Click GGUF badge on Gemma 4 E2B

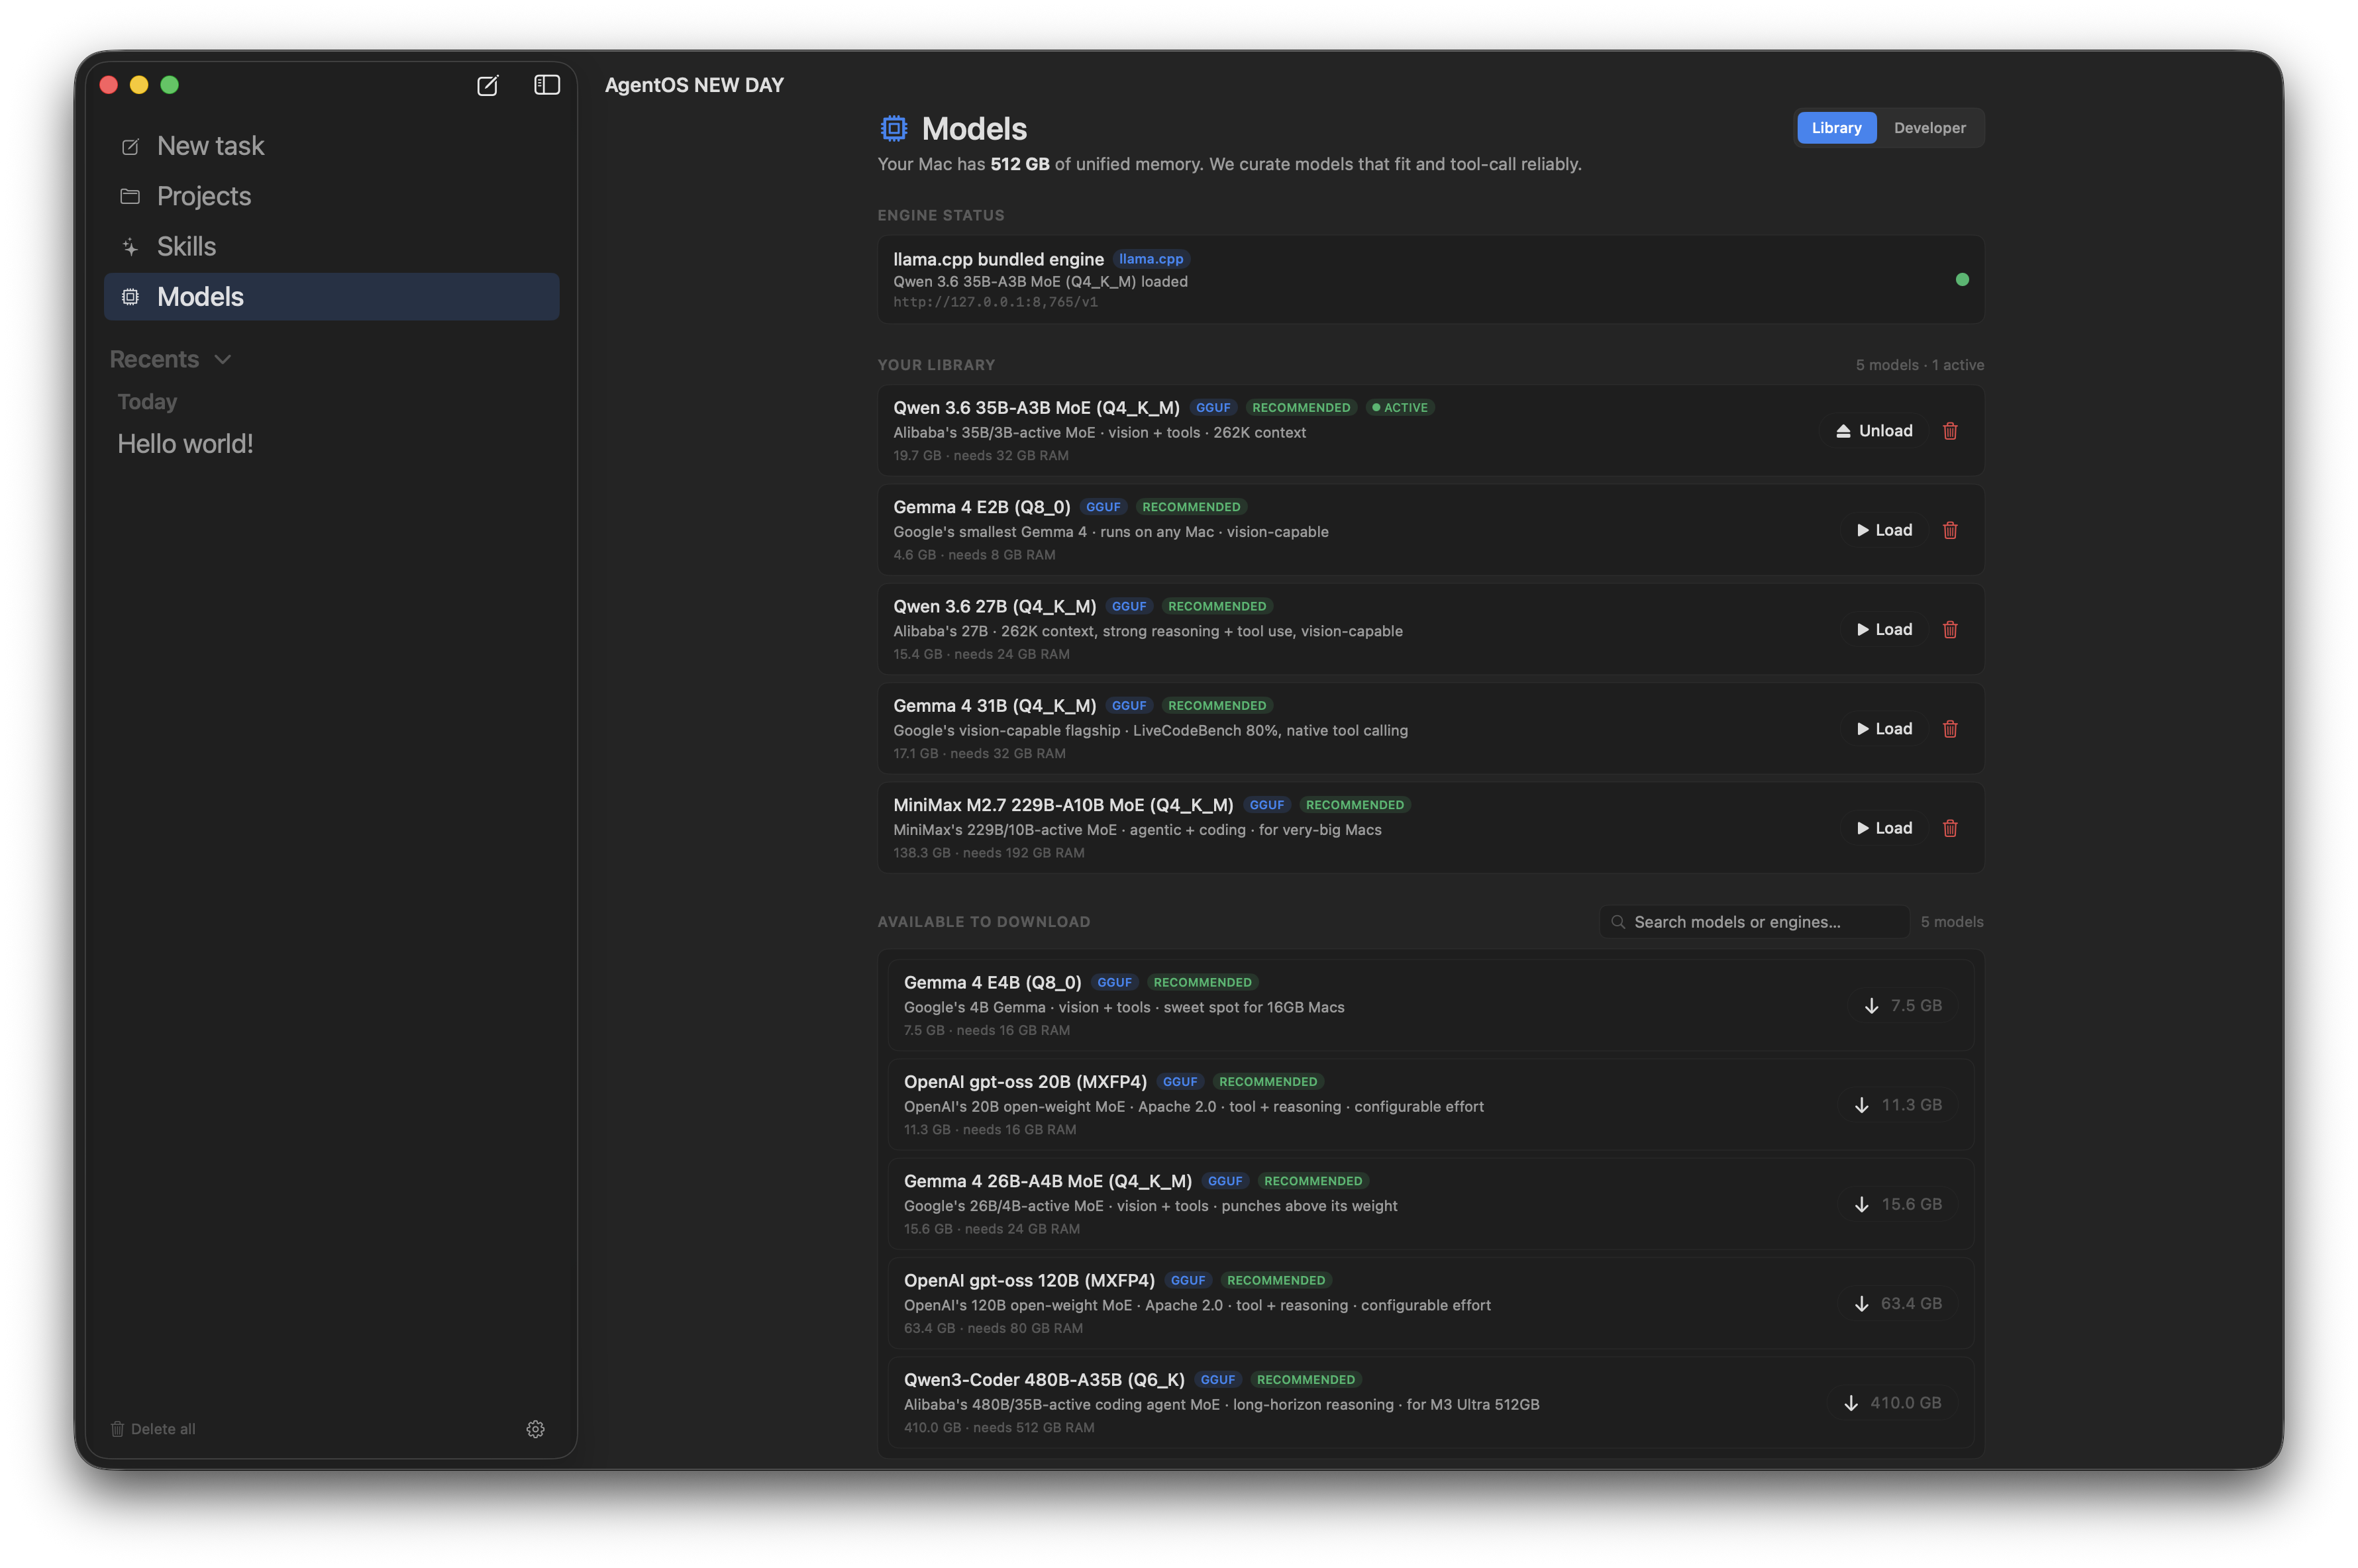point(1102,507)
